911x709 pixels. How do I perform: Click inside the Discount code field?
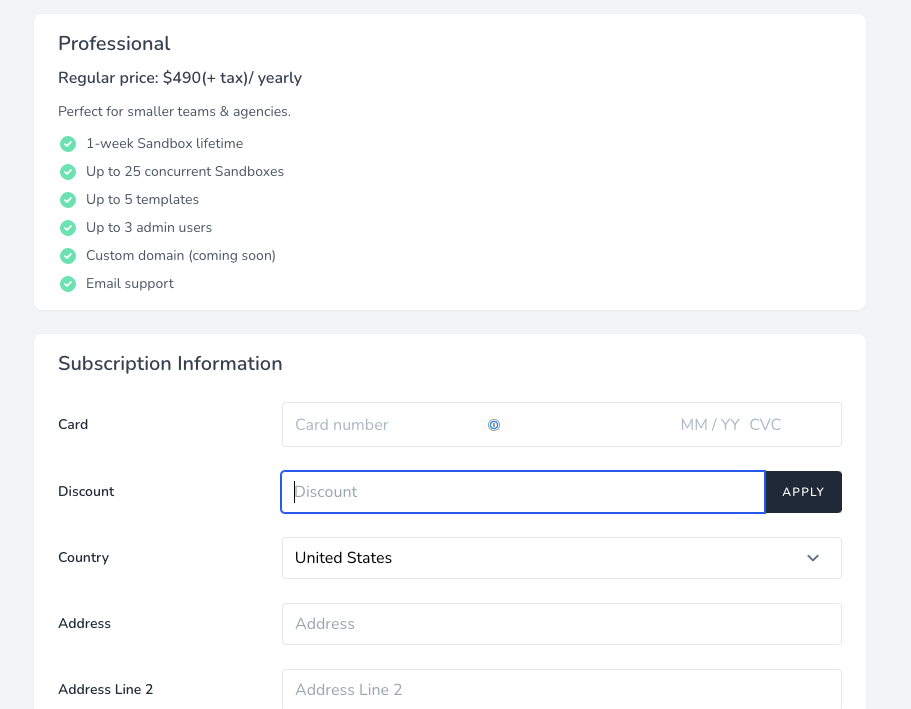click(x=523, y=492)
